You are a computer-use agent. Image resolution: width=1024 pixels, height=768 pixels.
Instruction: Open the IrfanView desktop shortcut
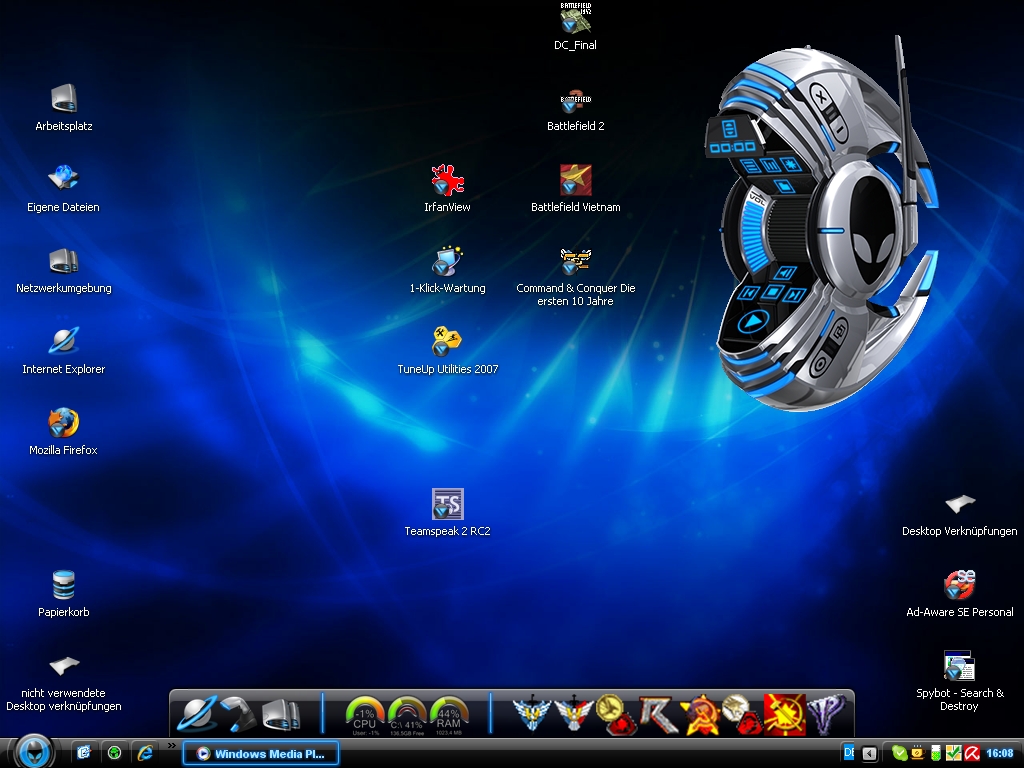click(x=447, y=189)
